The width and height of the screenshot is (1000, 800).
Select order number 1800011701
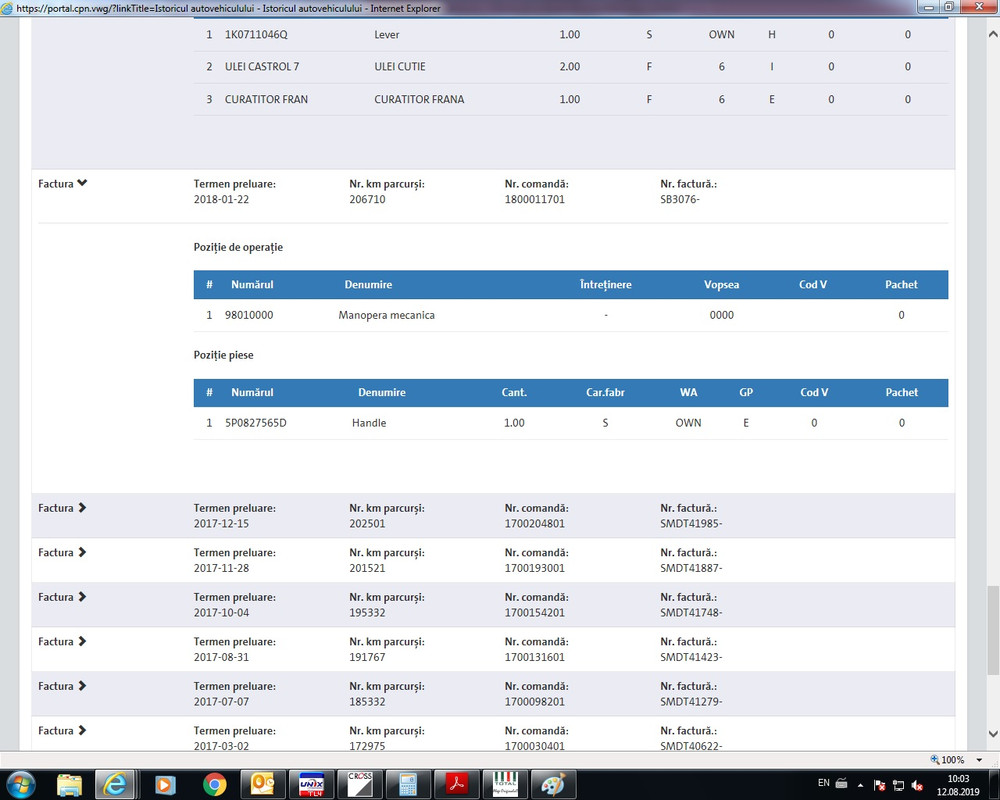pyautogui.click(x=534, y=200)
